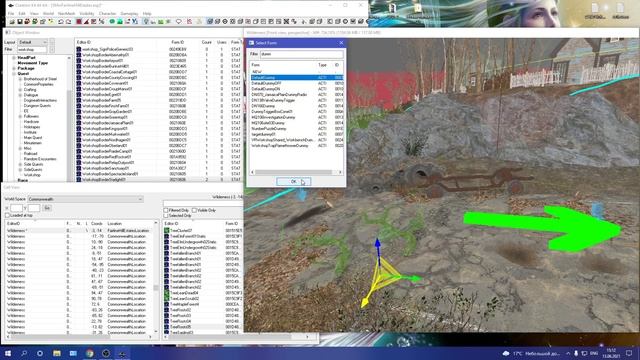Click the Redo toolbar icon

pos(68,21)
